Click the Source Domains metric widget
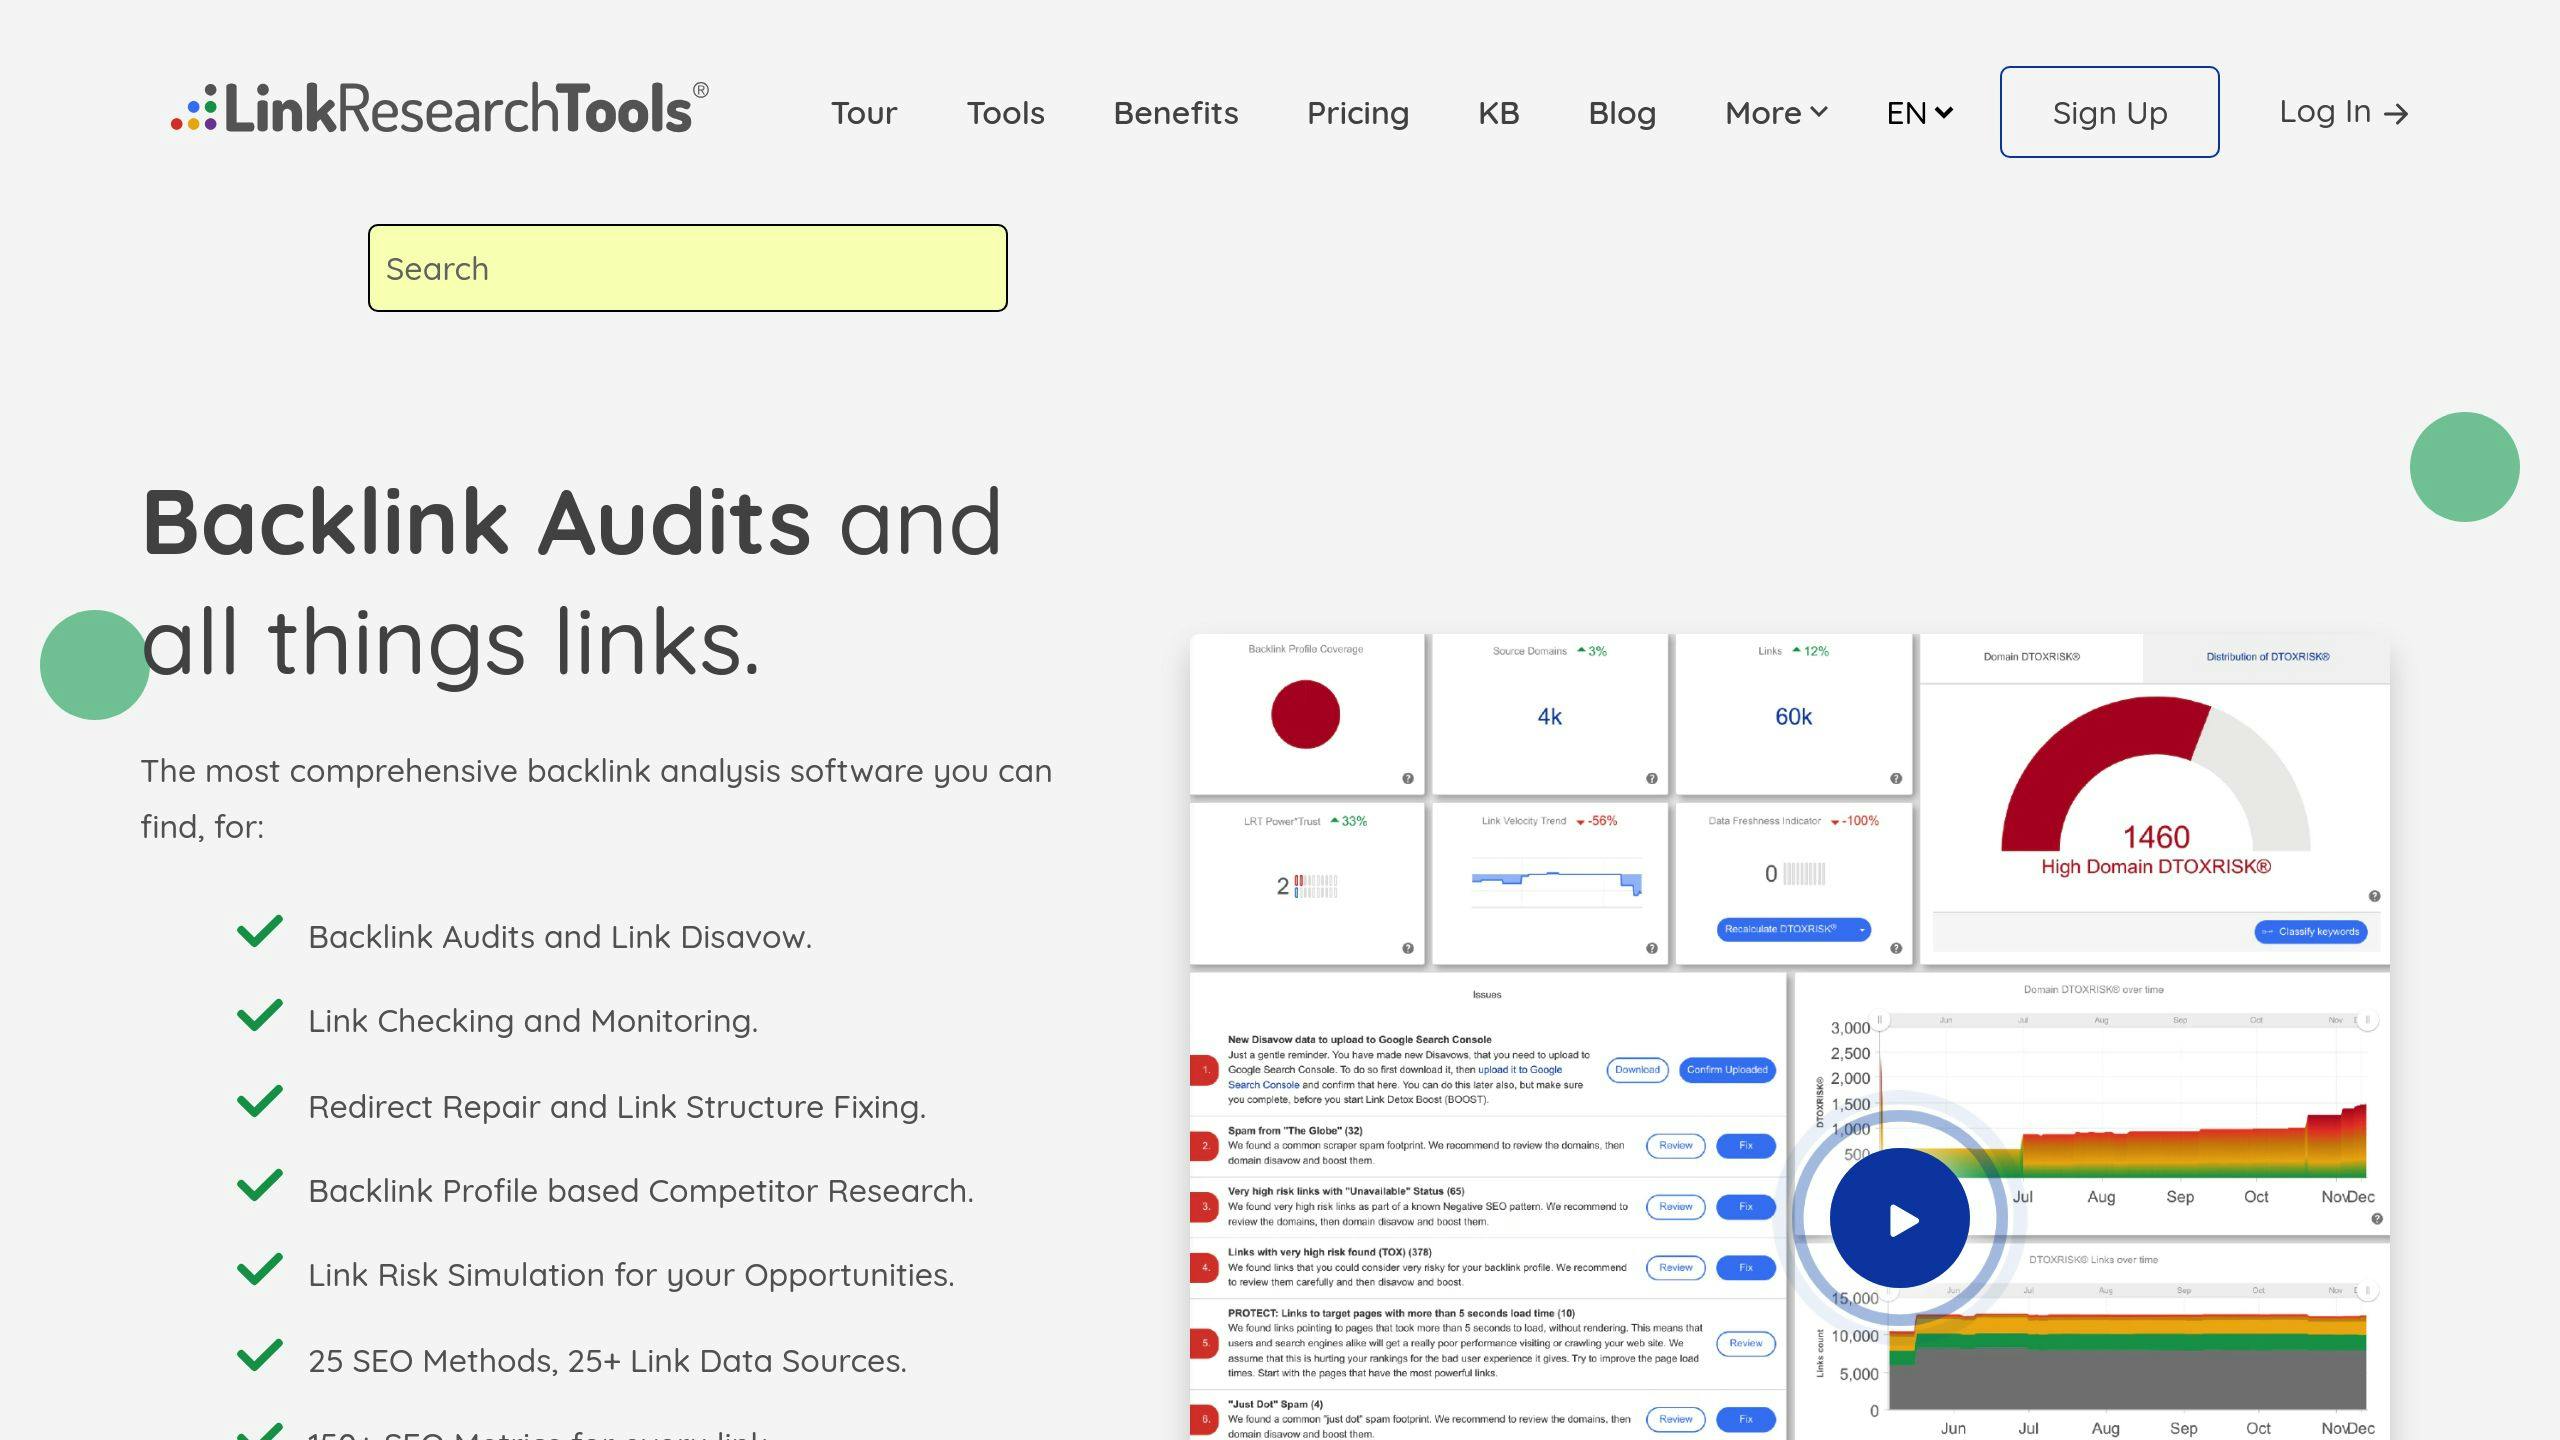This screenshot has width=2560, height=1440. pos(1549,712)
